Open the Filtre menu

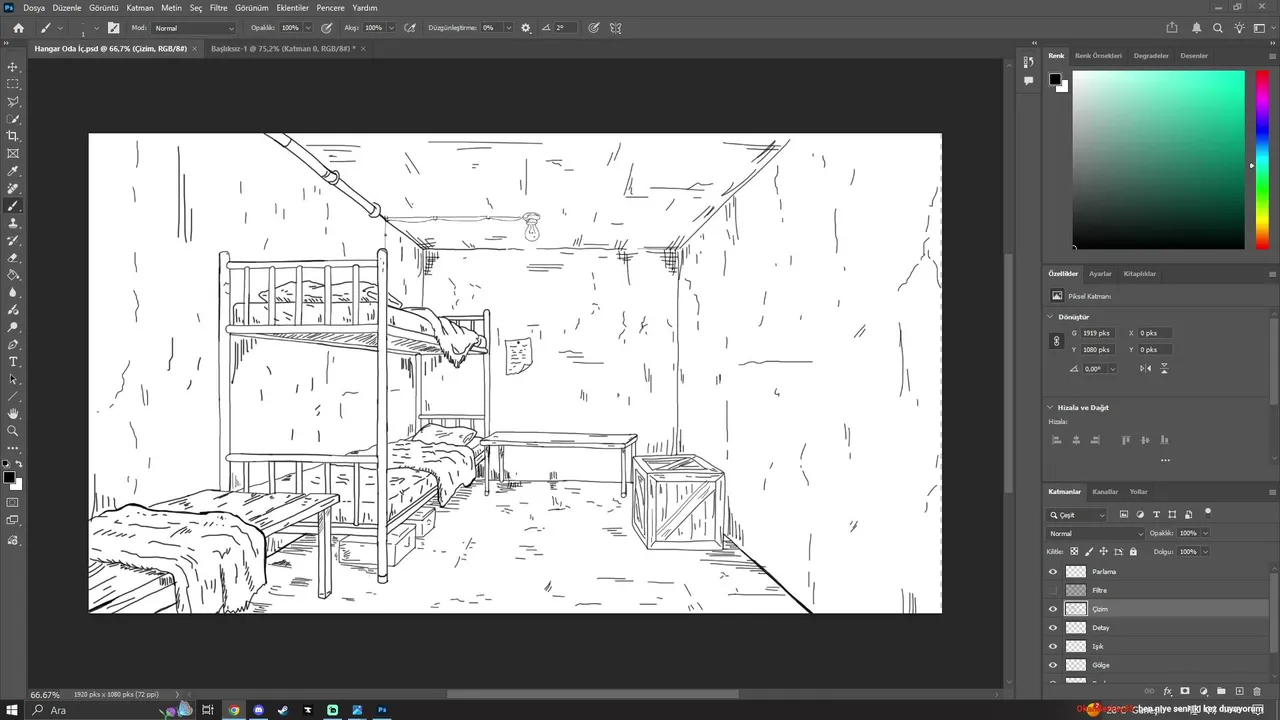coord(219,8)
